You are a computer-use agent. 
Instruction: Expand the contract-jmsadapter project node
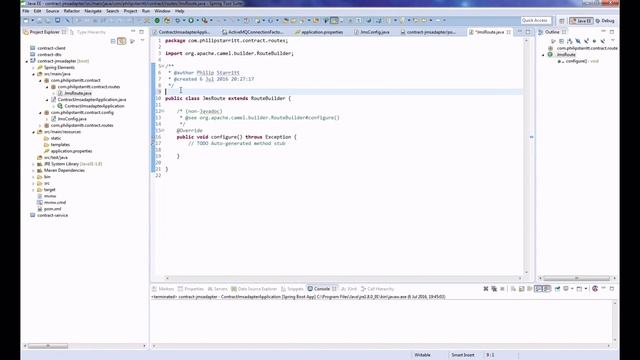pyautogui.click(x=27, y=61)
